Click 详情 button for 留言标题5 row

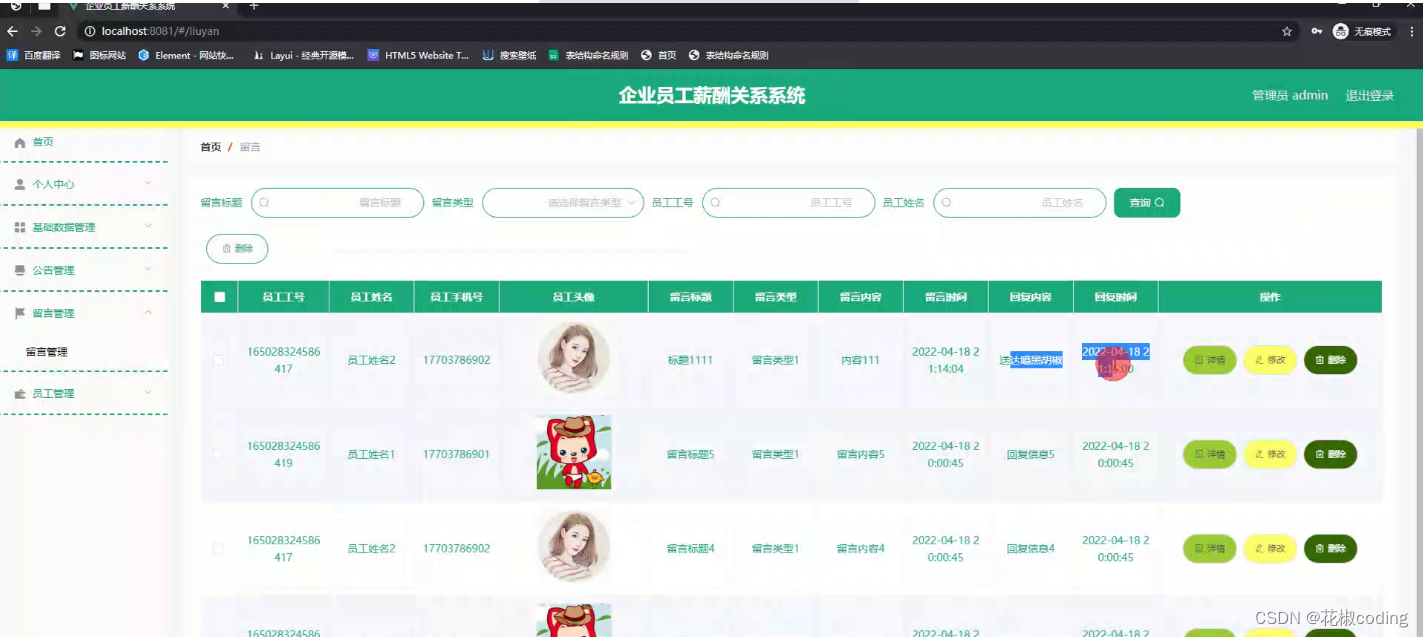coord(1209,454)
